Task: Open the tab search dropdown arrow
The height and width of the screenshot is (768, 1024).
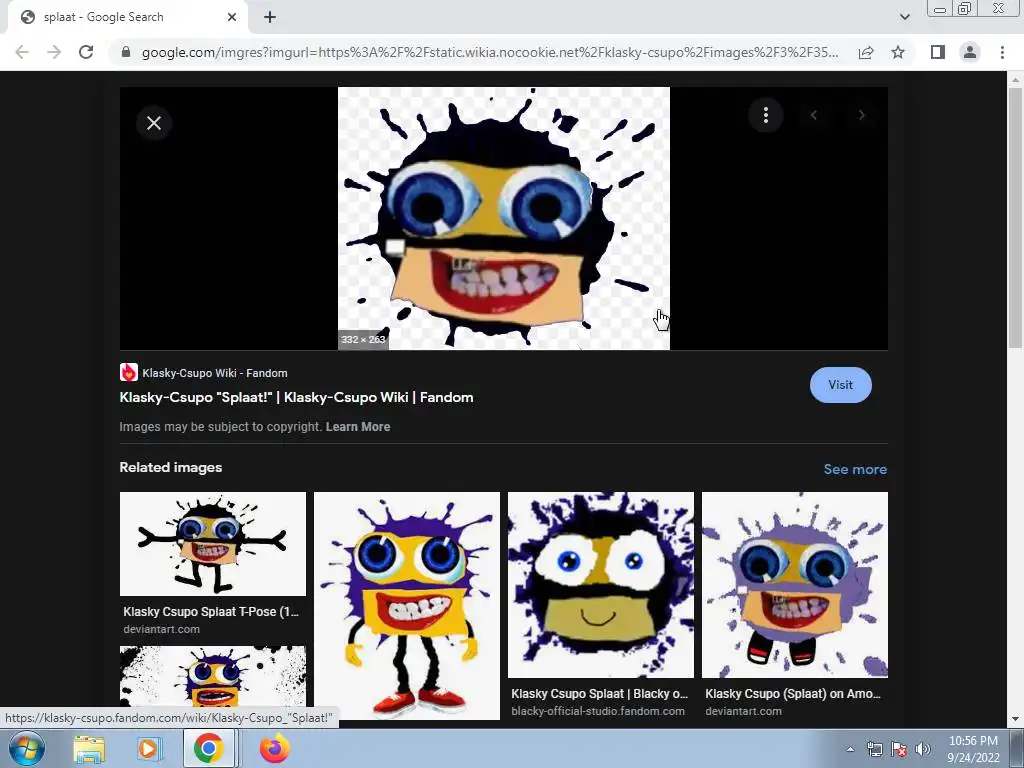Action: [904, 17]
